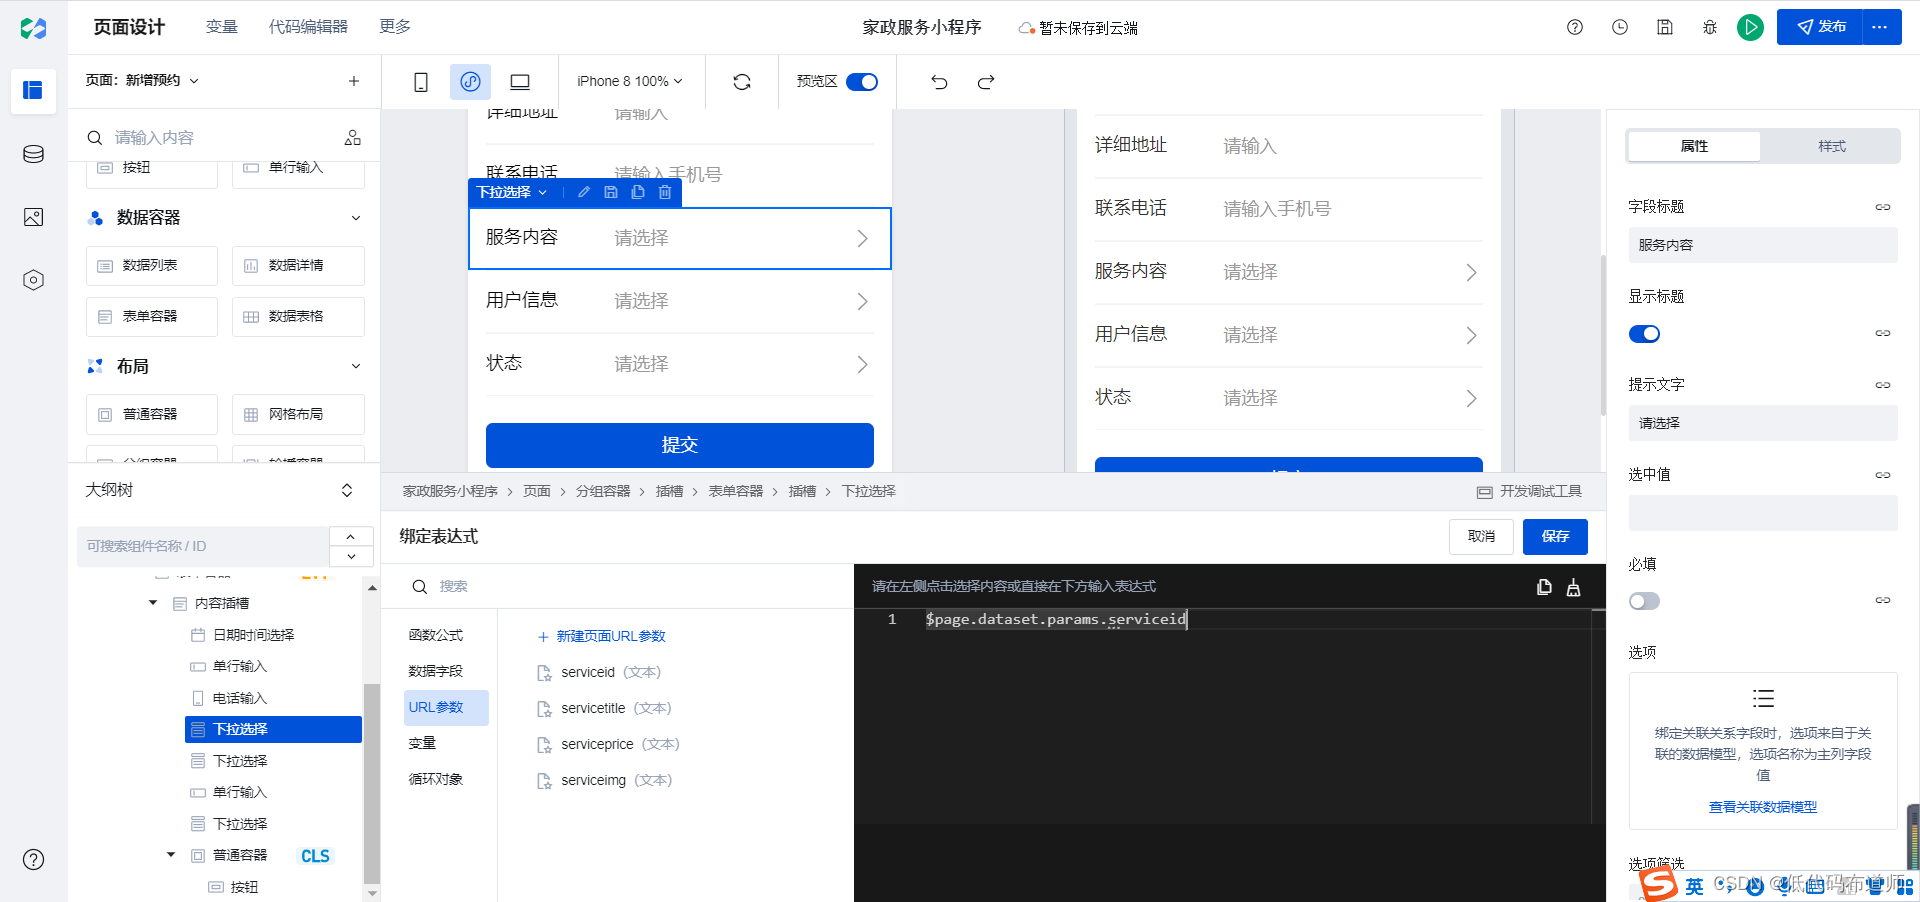Click the 新建页面URL参数 link
The width and height of the screenshot is (1920, 902).
pyautogui.click(x=601, y=636)
